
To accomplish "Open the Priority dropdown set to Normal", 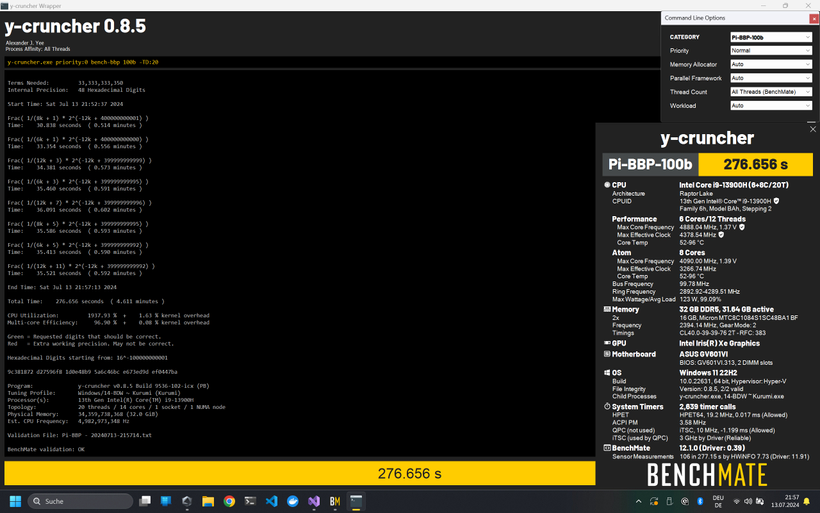I will [x=771, y=51].
